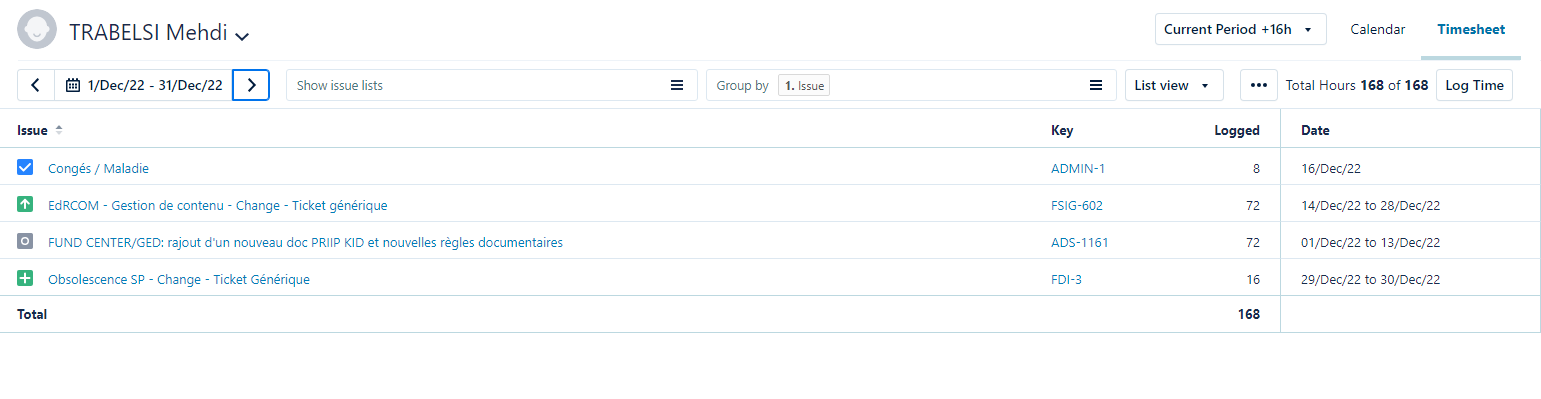The height and width of the screenshot is (399, 1541).
Task: Click green plus icon for Obsolescence SP
Action: 26,278
